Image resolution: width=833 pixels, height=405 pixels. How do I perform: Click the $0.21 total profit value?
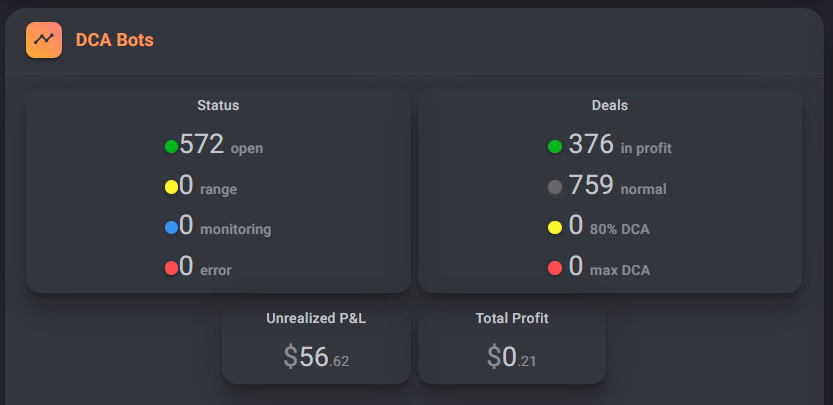point(512,357)
